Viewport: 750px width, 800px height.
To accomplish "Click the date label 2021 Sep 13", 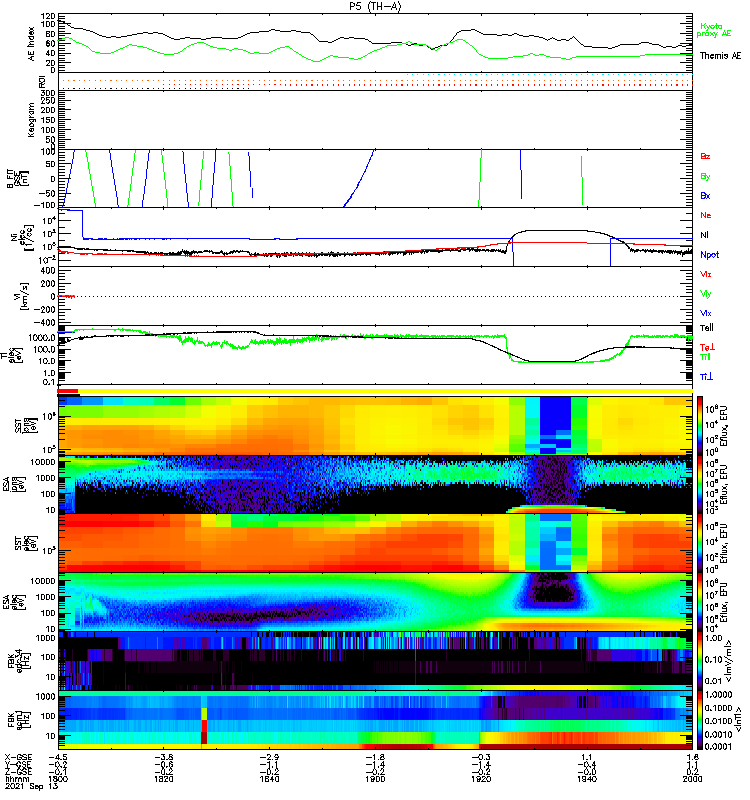I will coord(32,786).
